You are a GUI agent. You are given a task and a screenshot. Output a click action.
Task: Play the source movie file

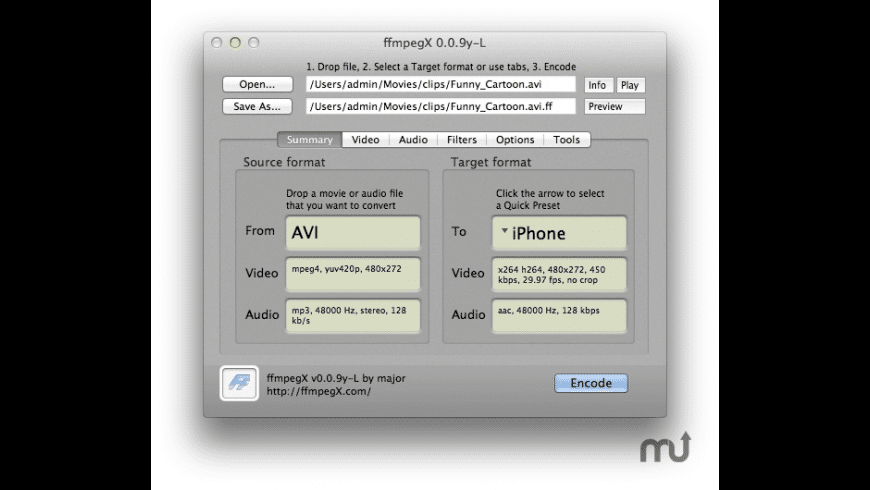coord(630,85)
